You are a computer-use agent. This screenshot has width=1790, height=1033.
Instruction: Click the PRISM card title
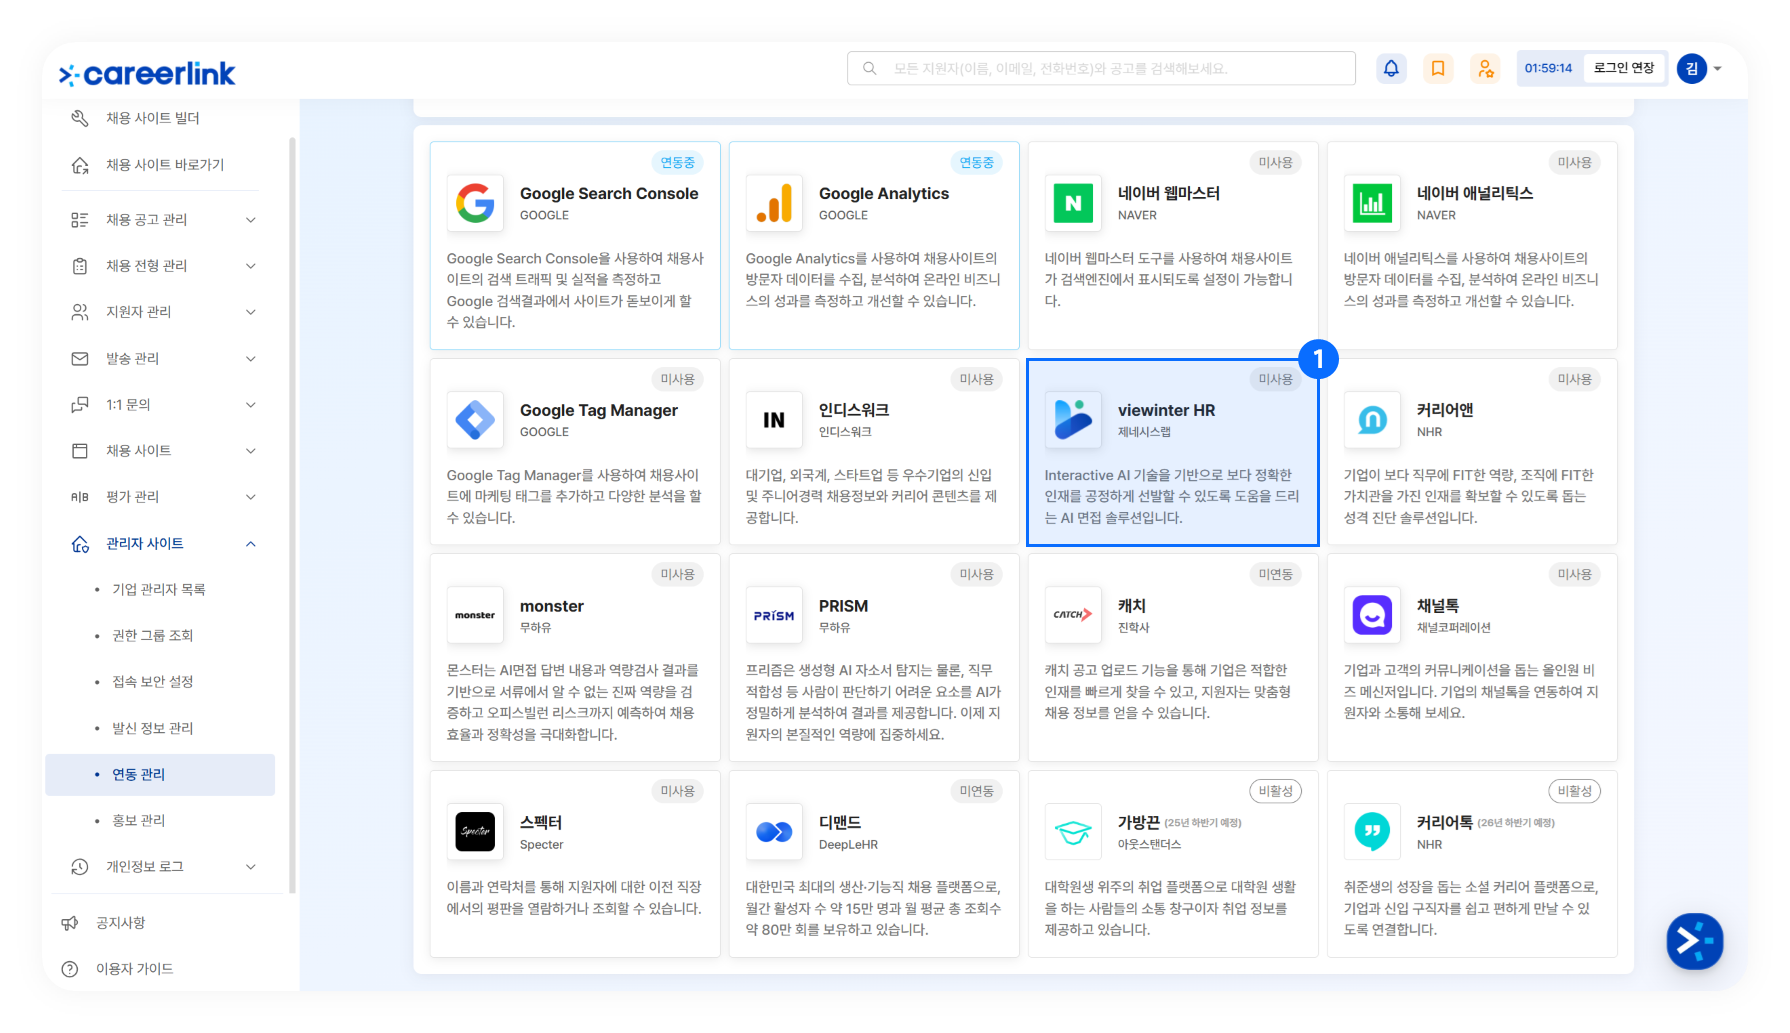(843, 606)
